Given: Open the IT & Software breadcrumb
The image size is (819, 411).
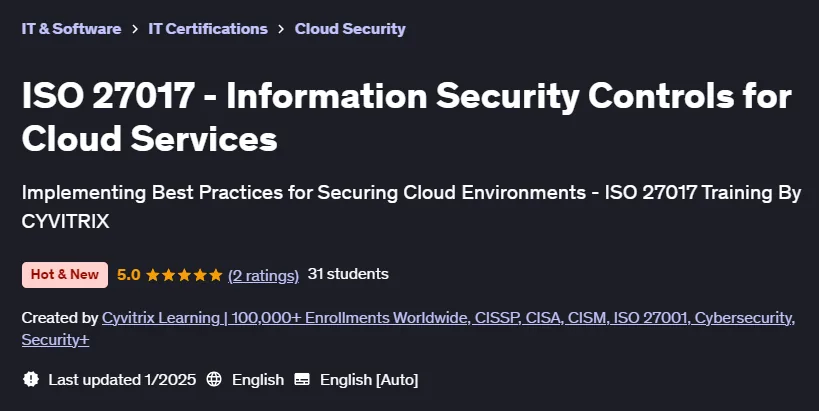Looking at the screenshot, I should click(71, 29).
